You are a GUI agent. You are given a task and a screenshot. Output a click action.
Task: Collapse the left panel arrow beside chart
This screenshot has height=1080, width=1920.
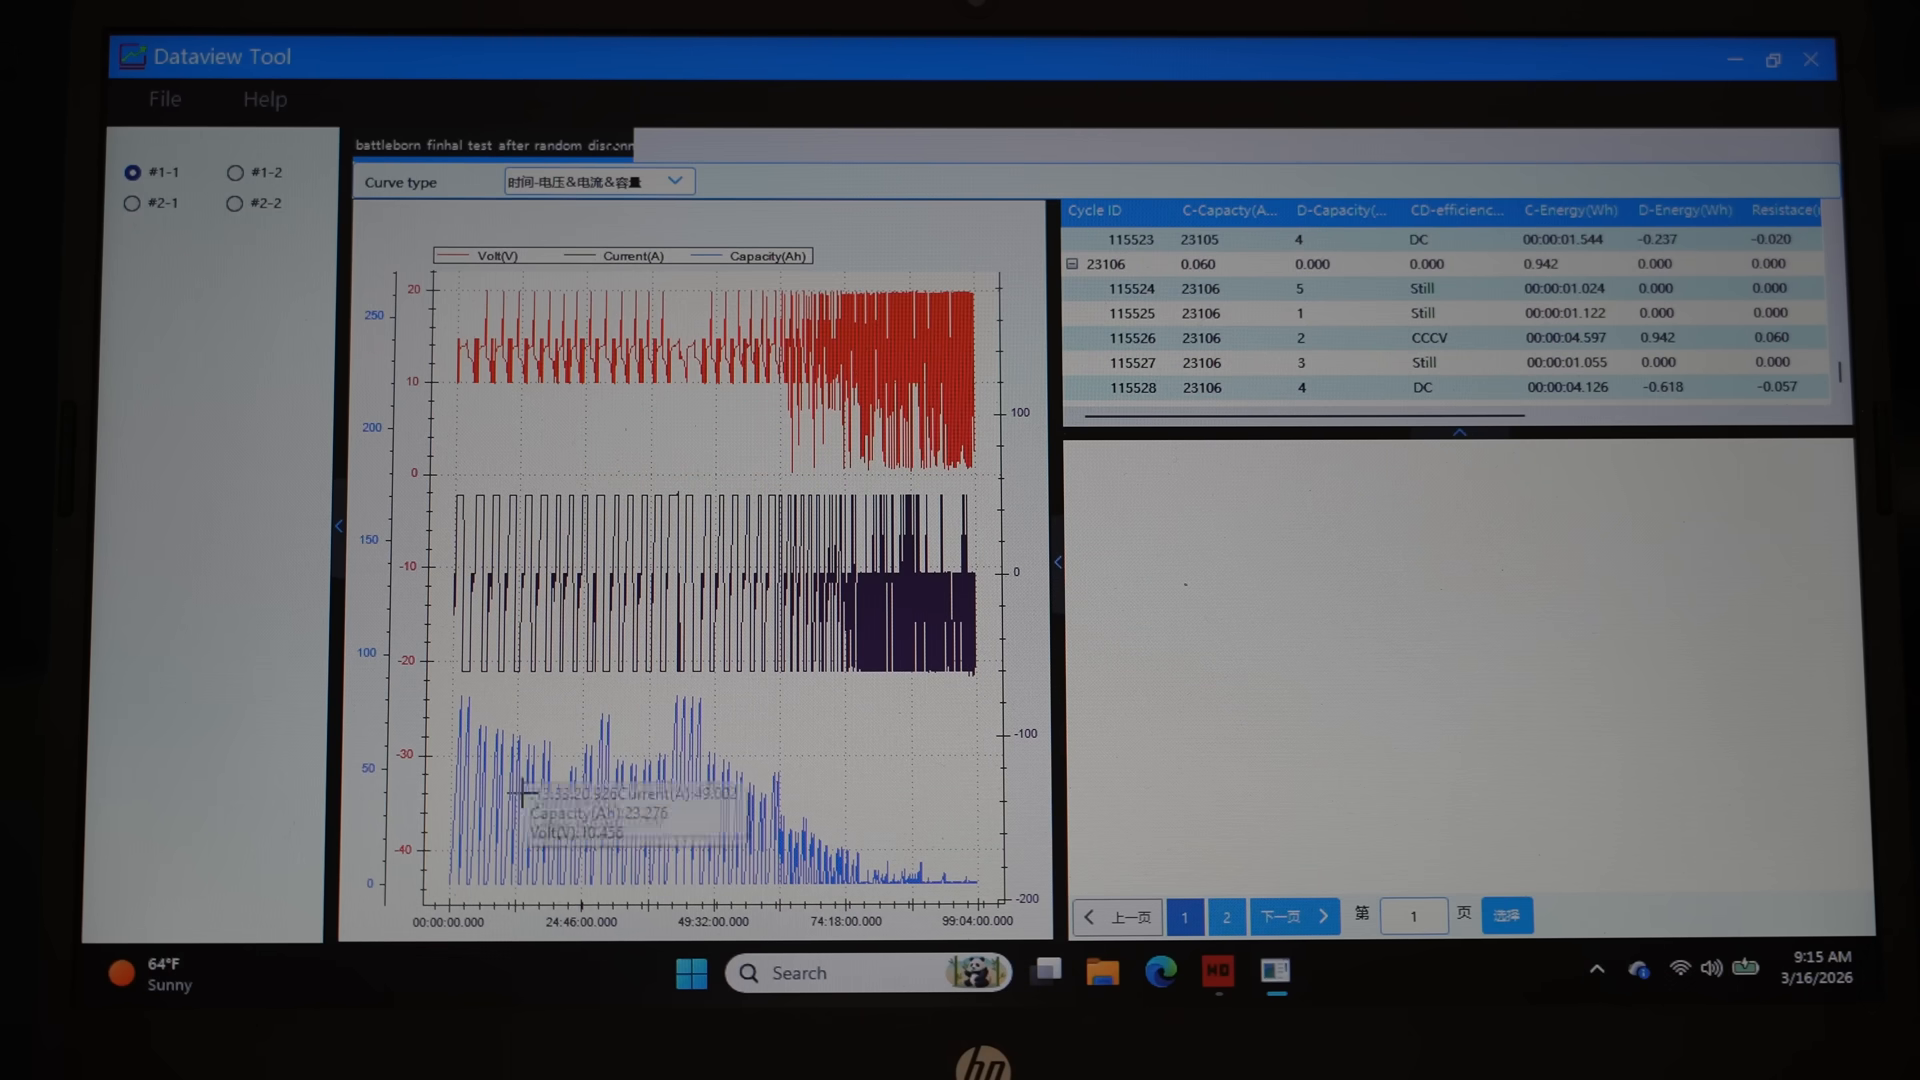(x=338, y=526)
